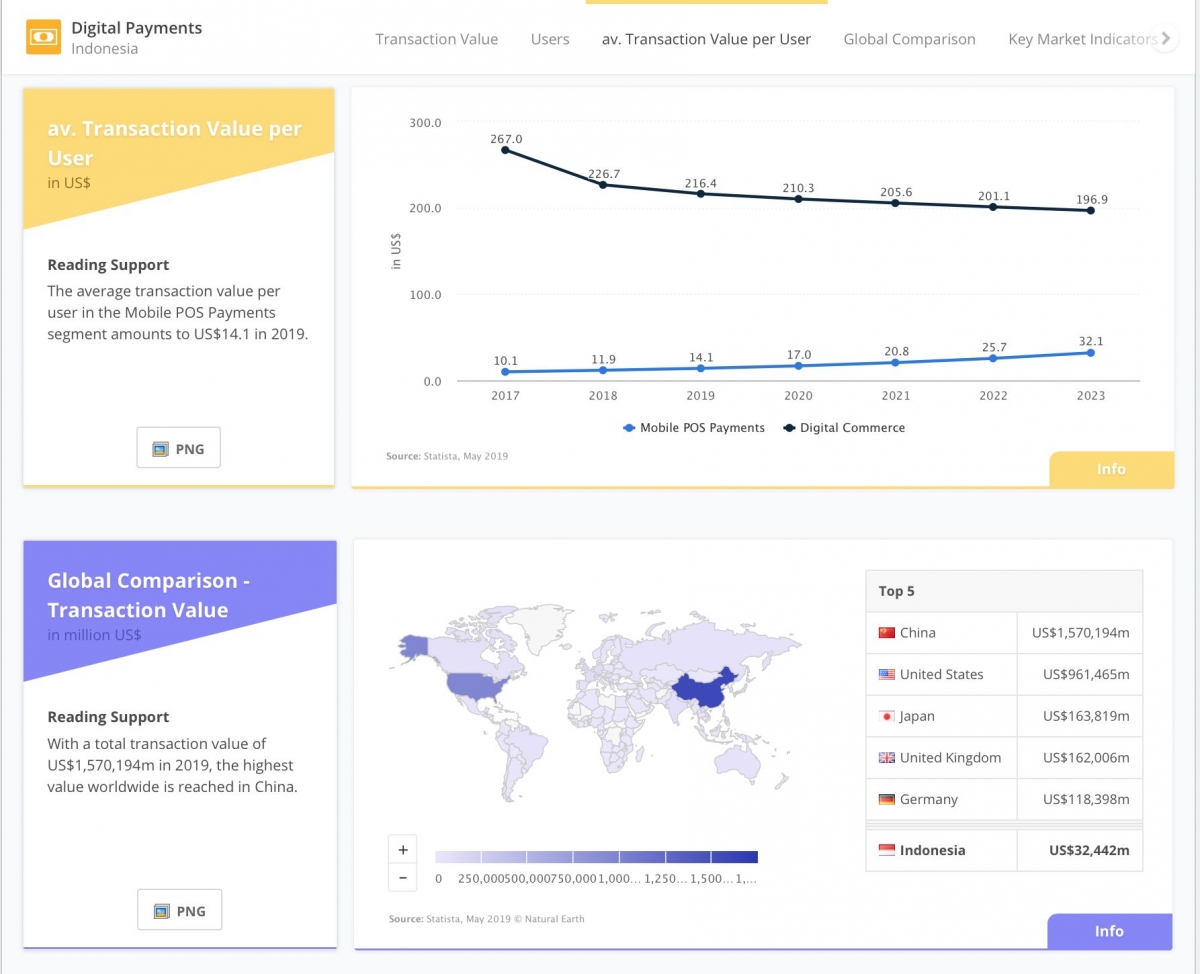This screenshot has height=974, width=1200.
Task: Open the purple Info button on map
Action: click(x=1109, y=931)
